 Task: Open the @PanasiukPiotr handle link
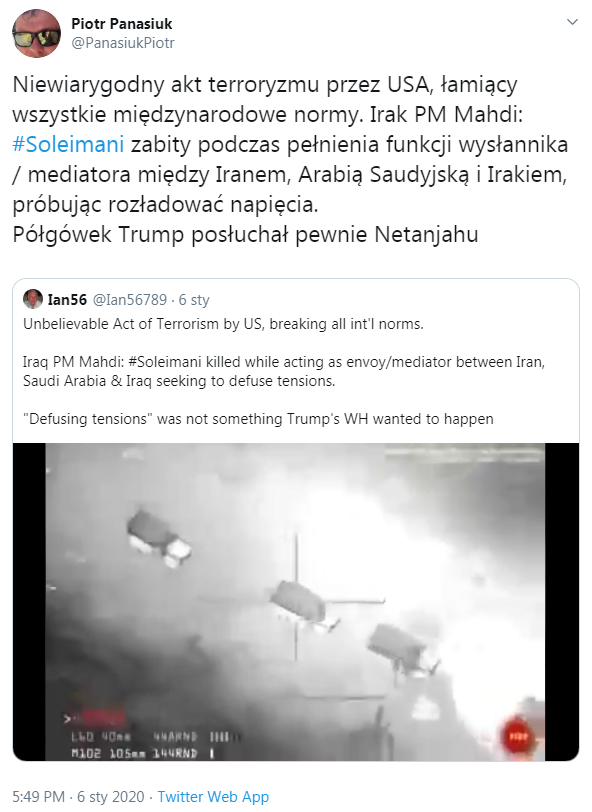pyautogui.click(x=123, y=43)
